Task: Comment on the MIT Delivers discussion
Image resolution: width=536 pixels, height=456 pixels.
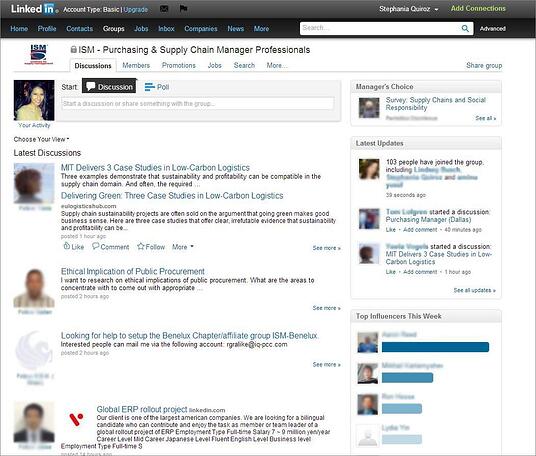Action: coord(111,246)
